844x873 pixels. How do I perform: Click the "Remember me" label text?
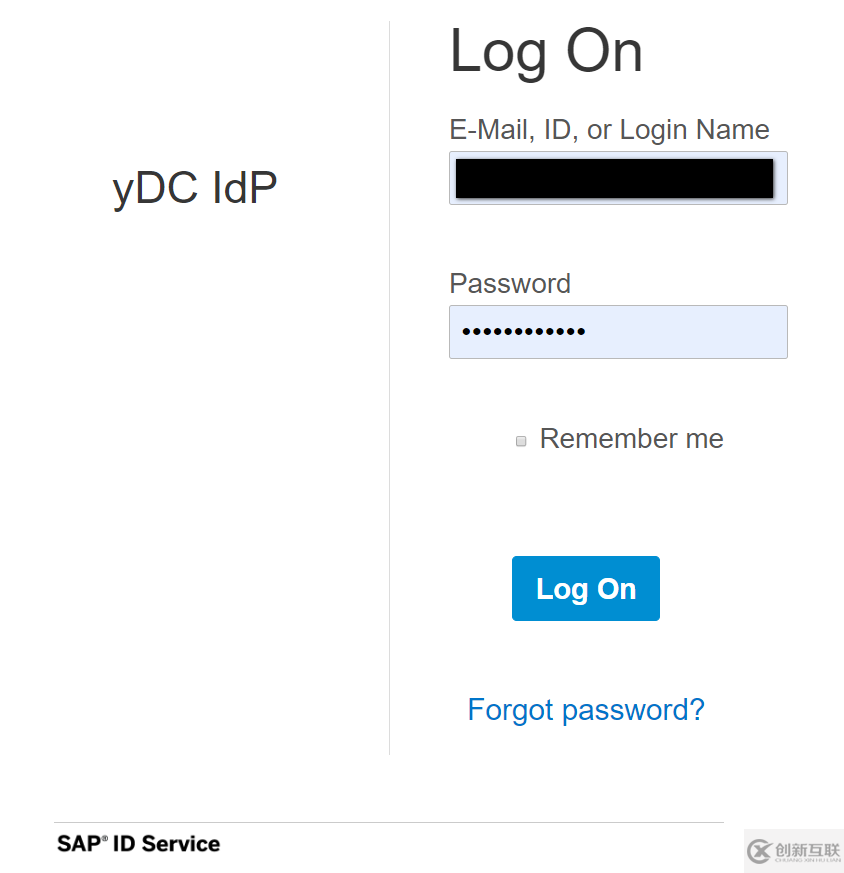pos(631,439)
